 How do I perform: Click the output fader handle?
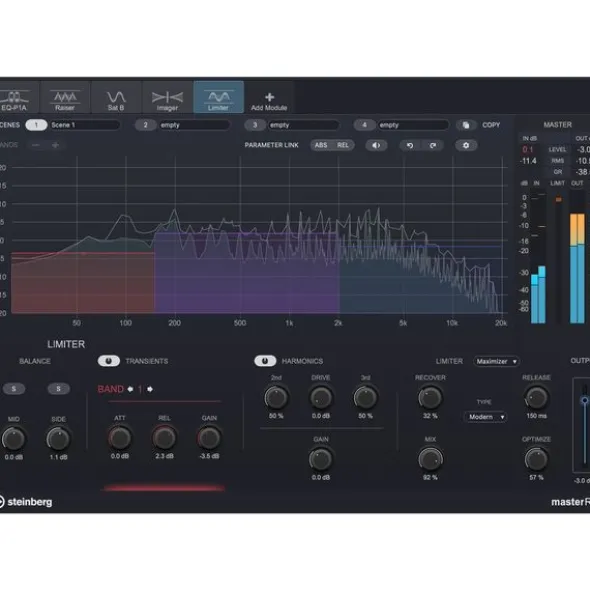pyautogui.click(x=585, y=400)
